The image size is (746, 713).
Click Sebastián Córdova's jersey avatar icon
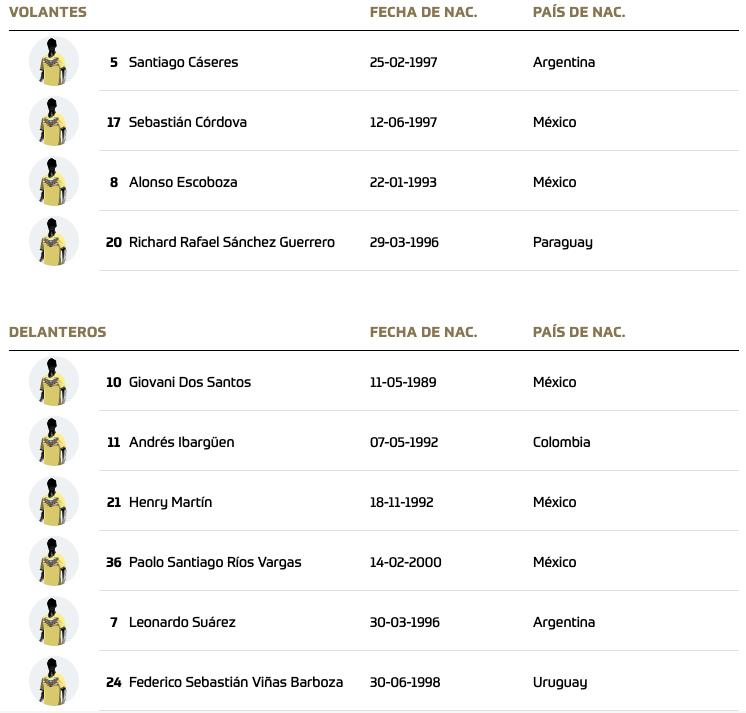pos(54,122)
